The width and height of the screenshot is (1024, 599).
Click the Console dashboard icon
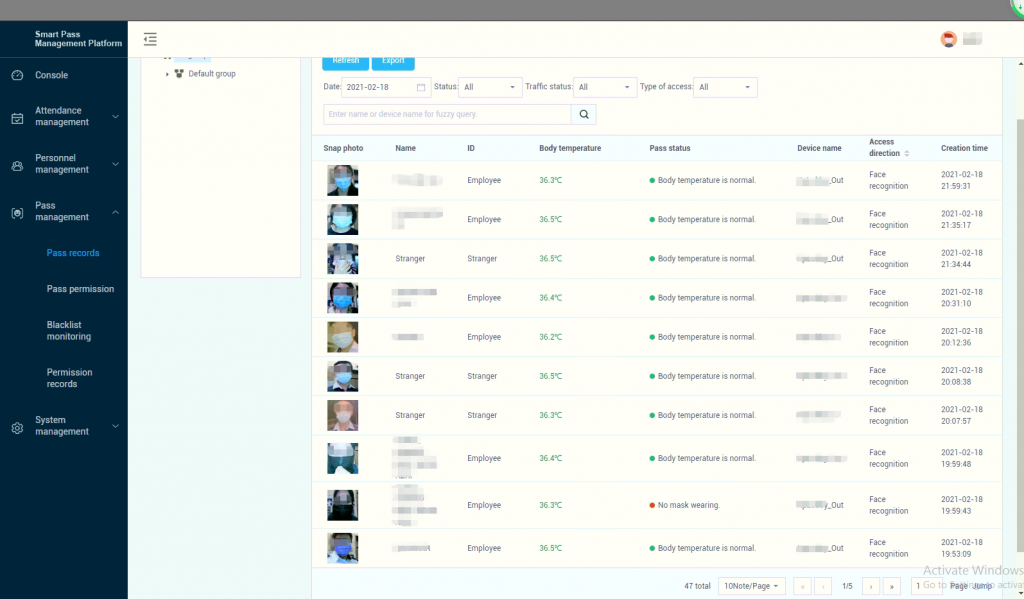[x=17, y=75]
